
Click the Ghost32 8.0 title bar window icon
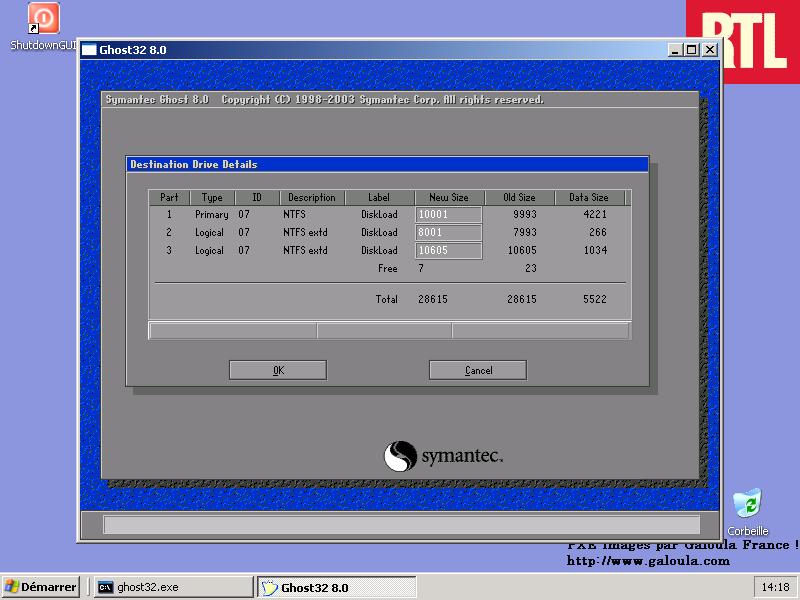(89, 49)
